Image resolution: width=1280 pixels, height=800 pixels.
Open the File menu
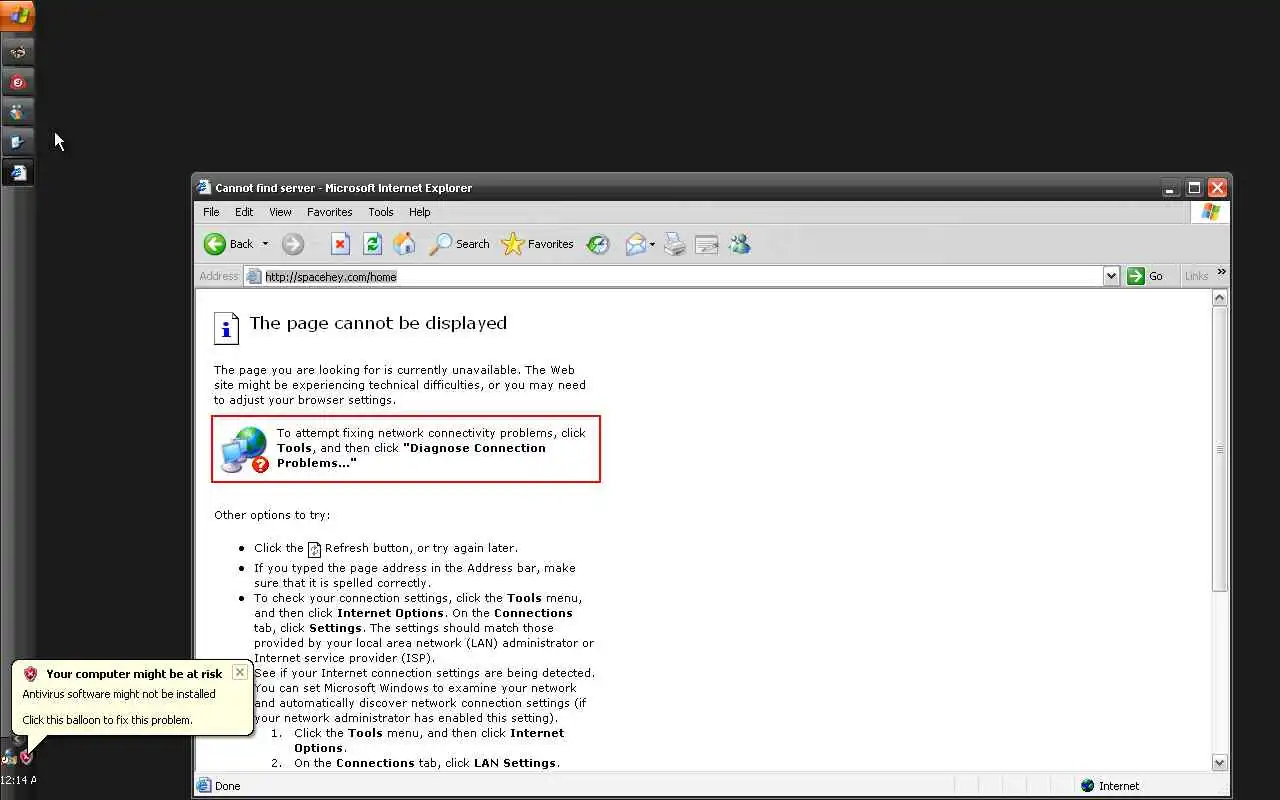[x=211, y=212]
